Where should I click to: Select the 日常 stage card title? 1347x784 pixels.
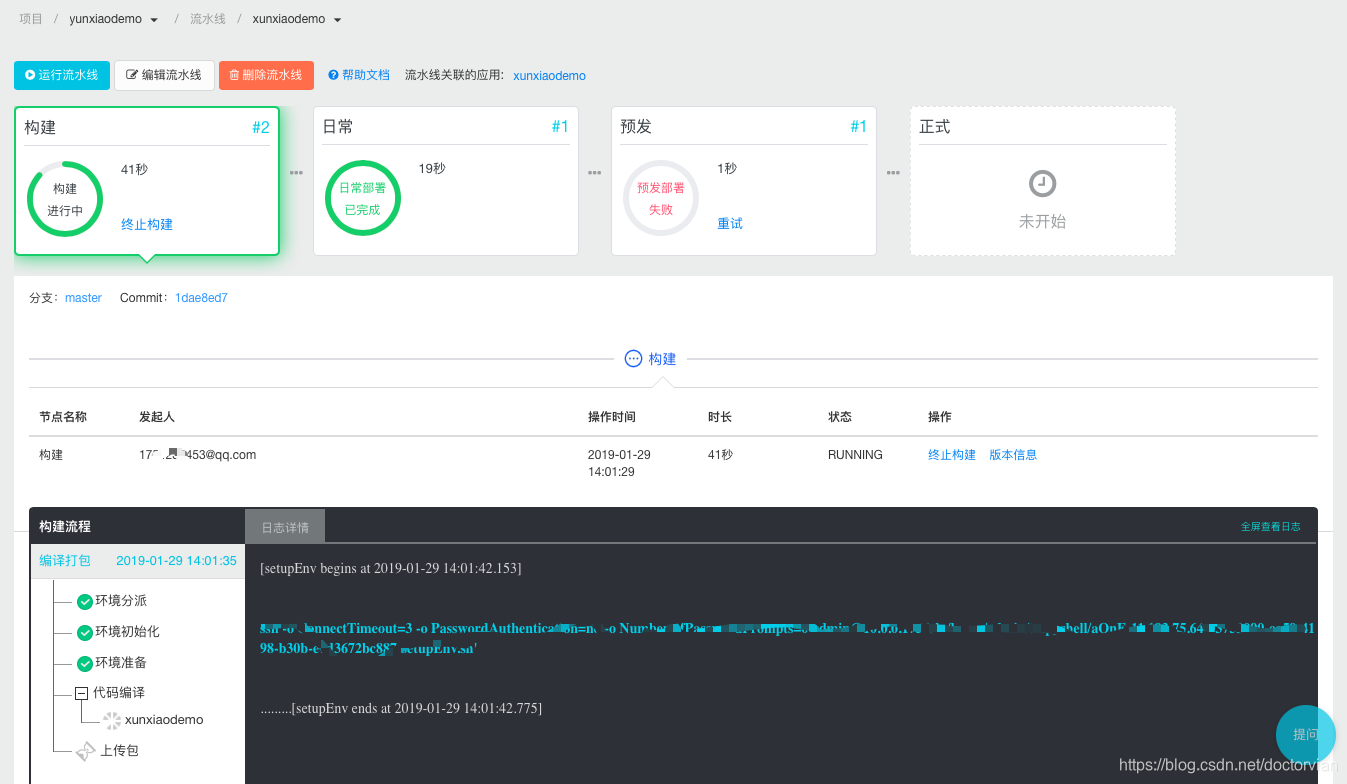[x=338, y=127]
